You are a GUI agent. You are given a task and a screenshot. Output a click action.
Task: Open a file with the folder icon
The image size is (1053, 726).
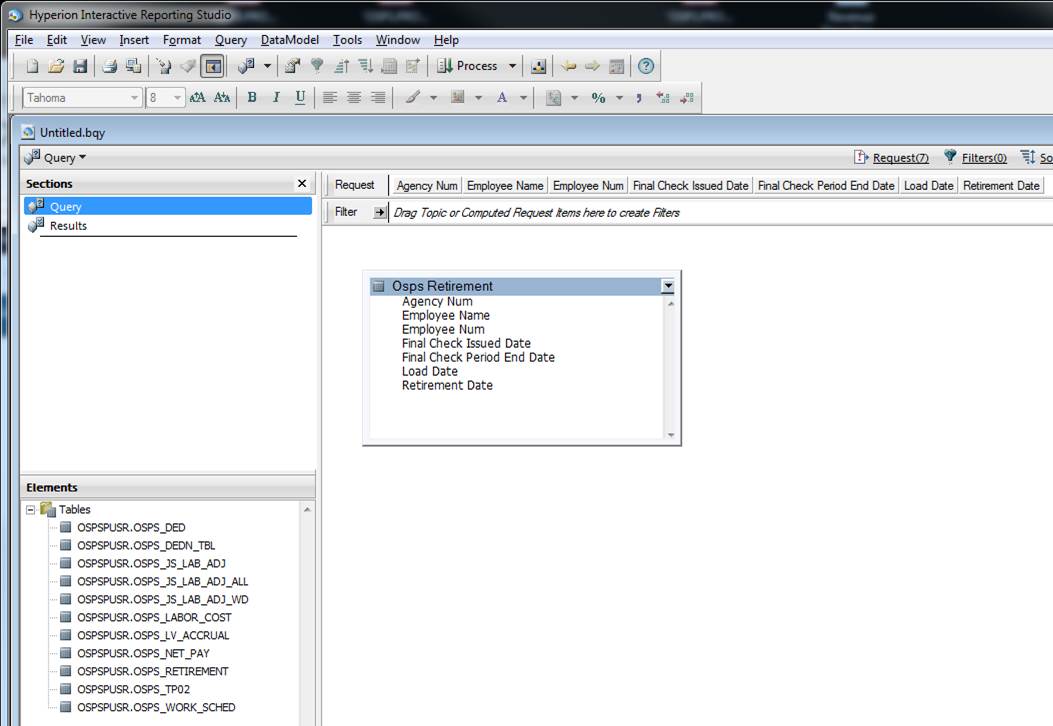(56, 66)
